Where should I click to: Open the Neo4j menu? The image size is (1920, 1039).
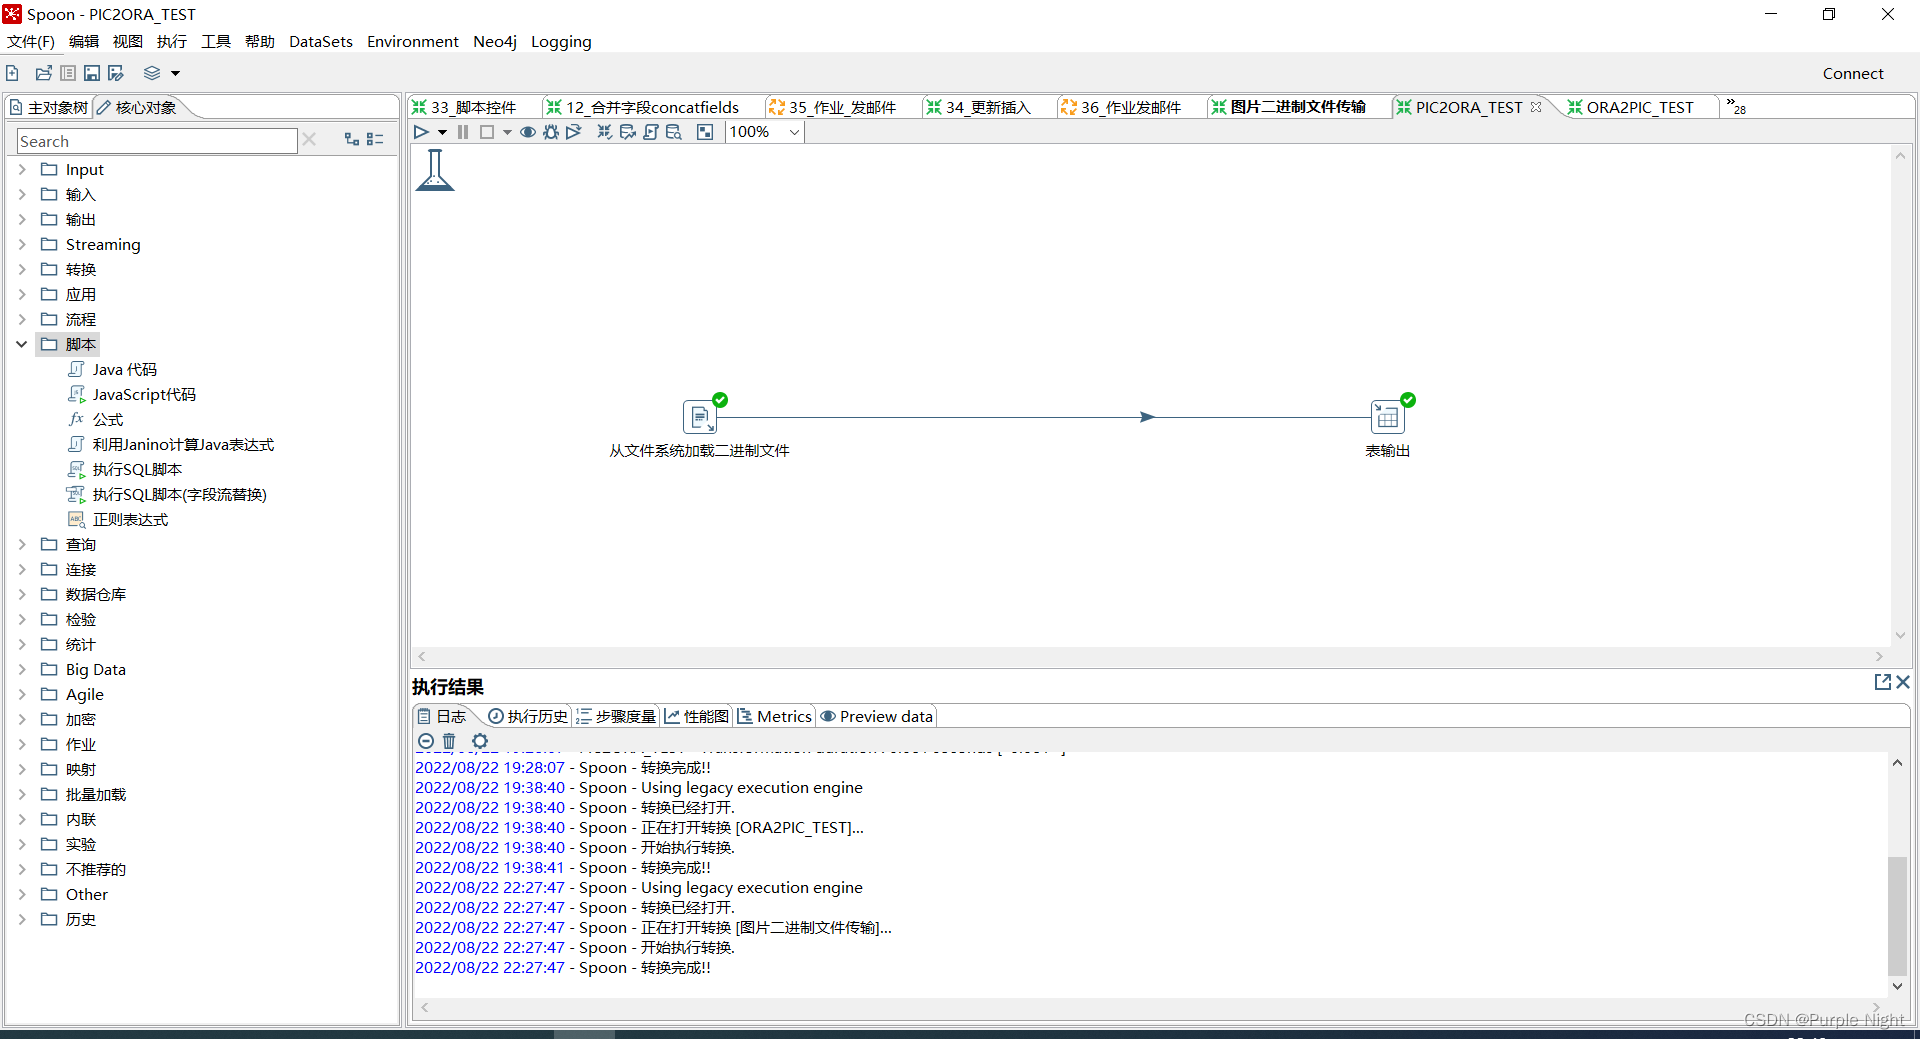[494, 41]
